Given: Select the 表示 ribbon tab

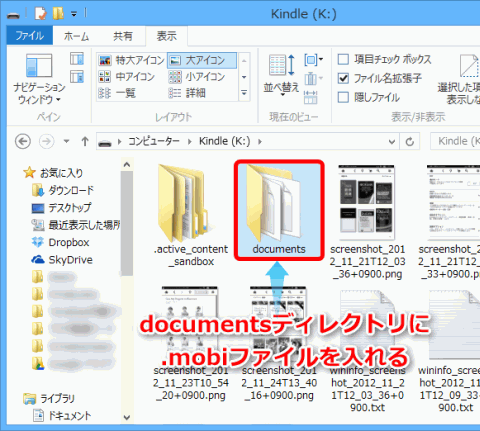Looking at the screenshot, I should [x=166, y=36].
